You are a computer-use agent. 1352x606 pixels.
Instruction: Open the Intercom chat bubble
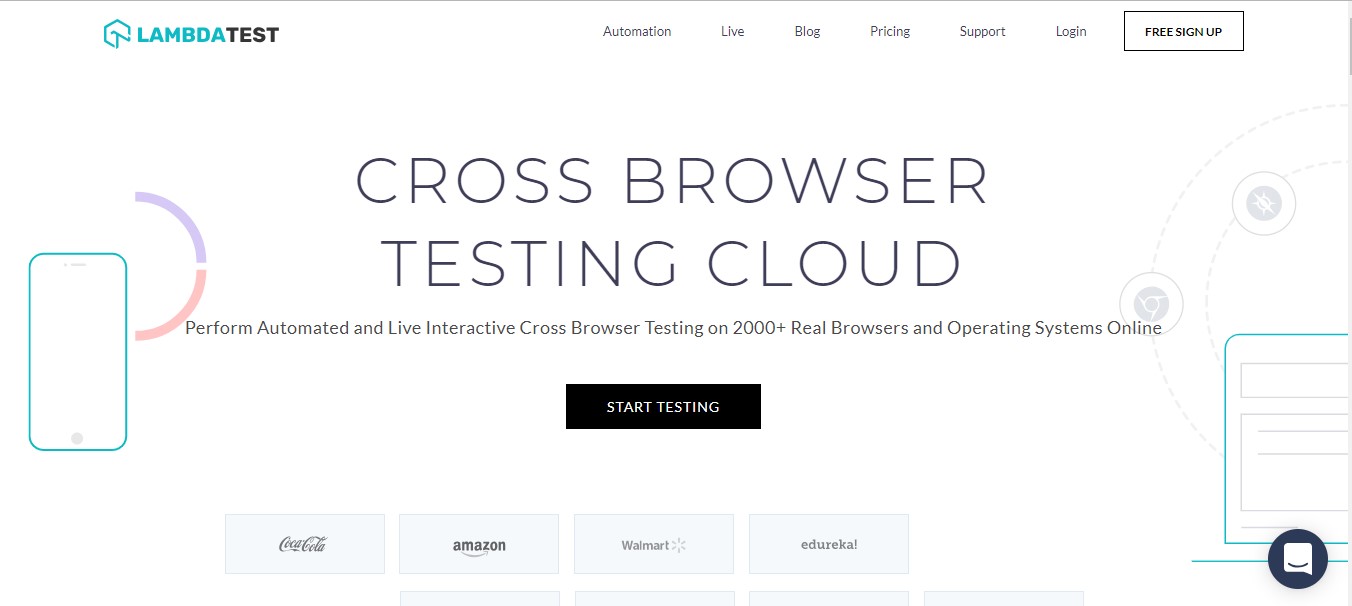[1297, 559]
